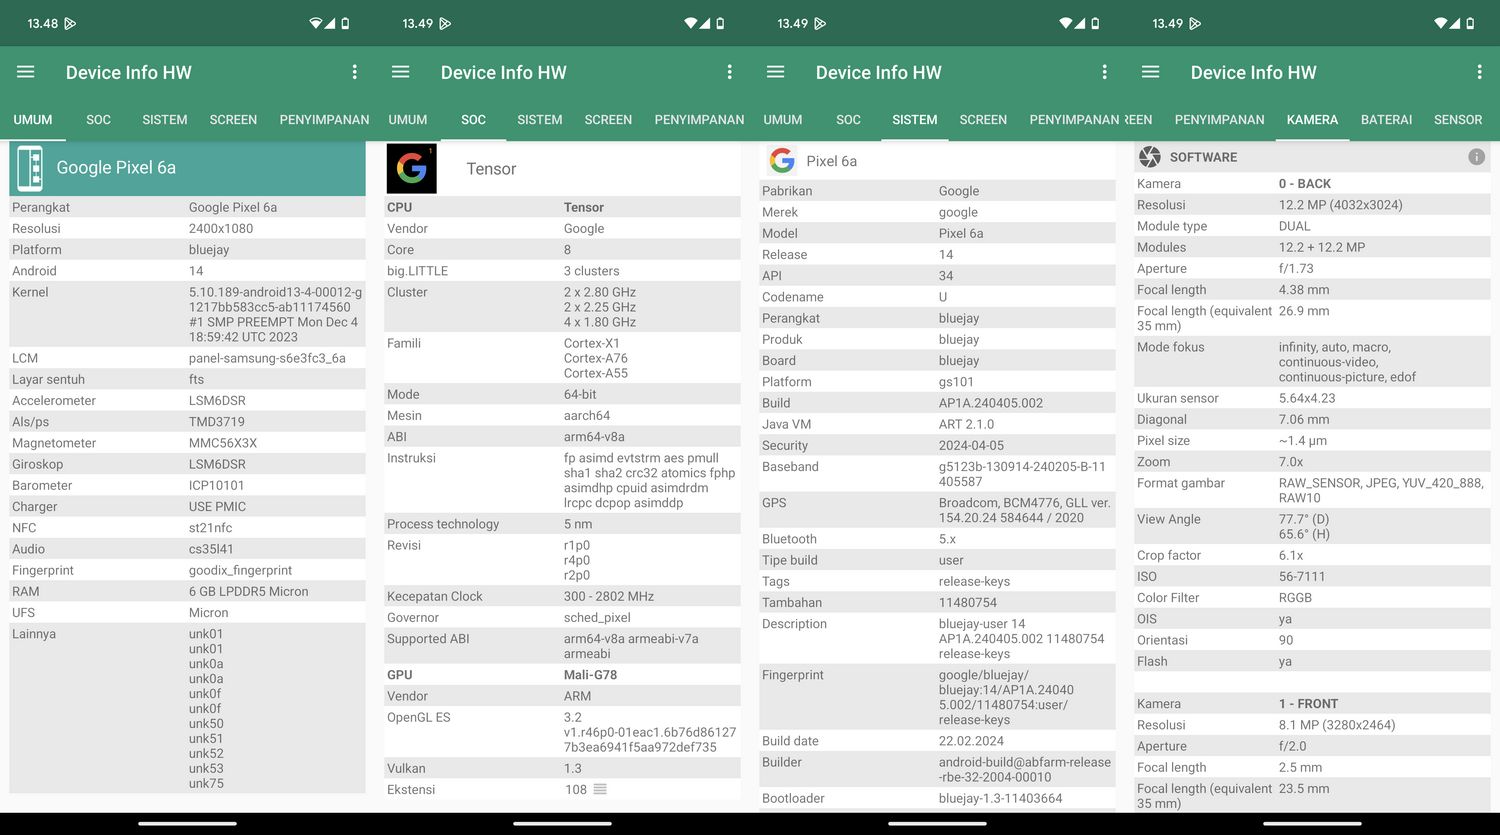
Task: Open hamburger menu on the SISTEM screen
Action: 776,72
